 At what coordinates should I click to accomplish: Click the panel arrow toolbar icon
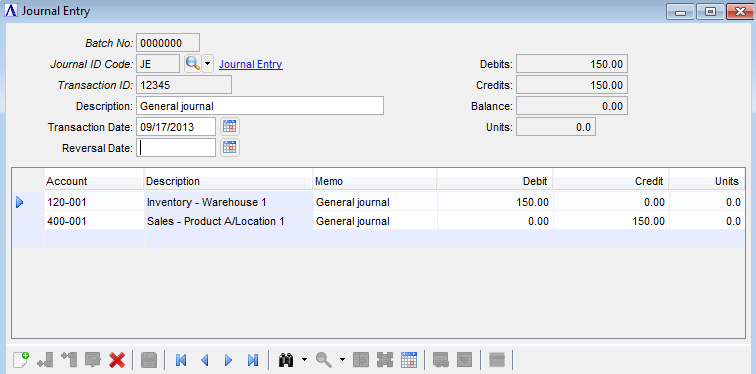361,360
